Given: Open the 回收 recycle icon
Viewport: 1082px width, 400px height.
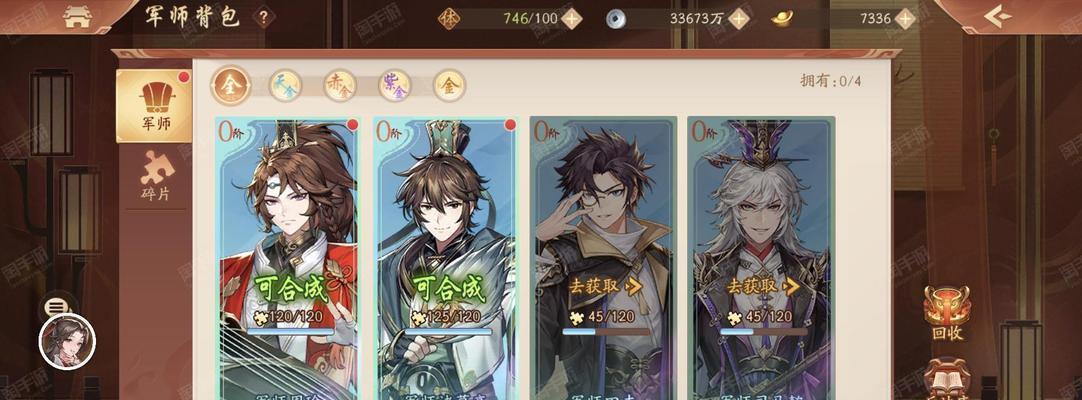Looking at the screenshot, I should [x=947, y=315].
